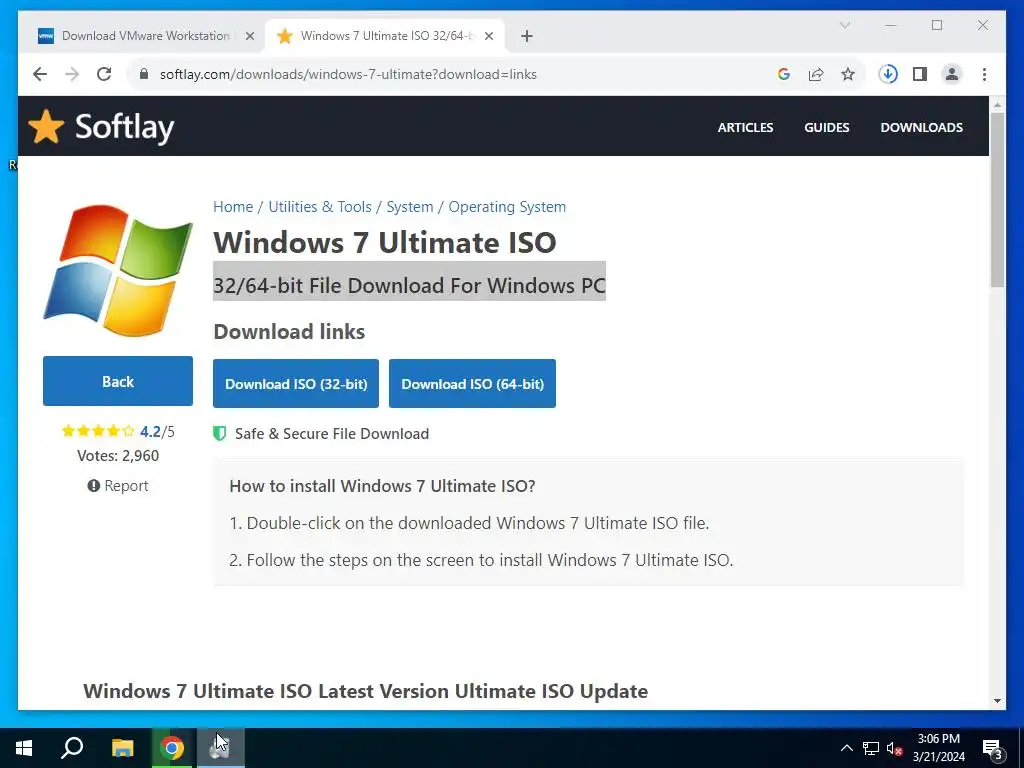The image size is (1024, 768).
Task: Reload the Softlay page
Action: point(104,74)
